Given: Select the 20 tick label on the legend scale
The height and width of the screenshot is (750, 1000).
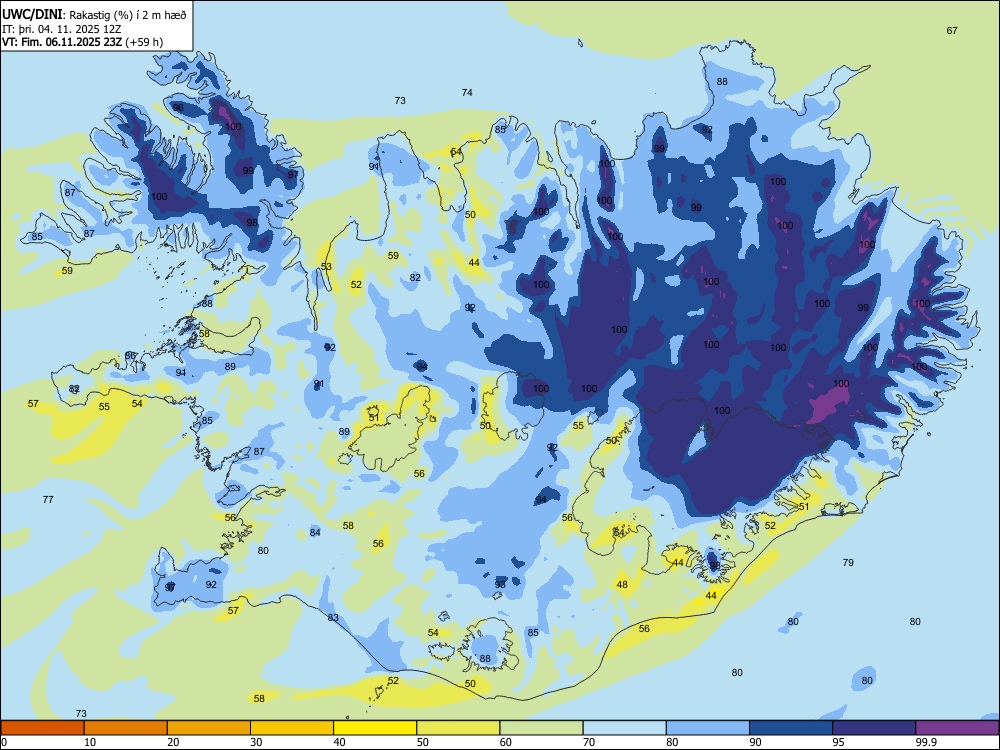Looking at the screenshot, I should [173, 742].
